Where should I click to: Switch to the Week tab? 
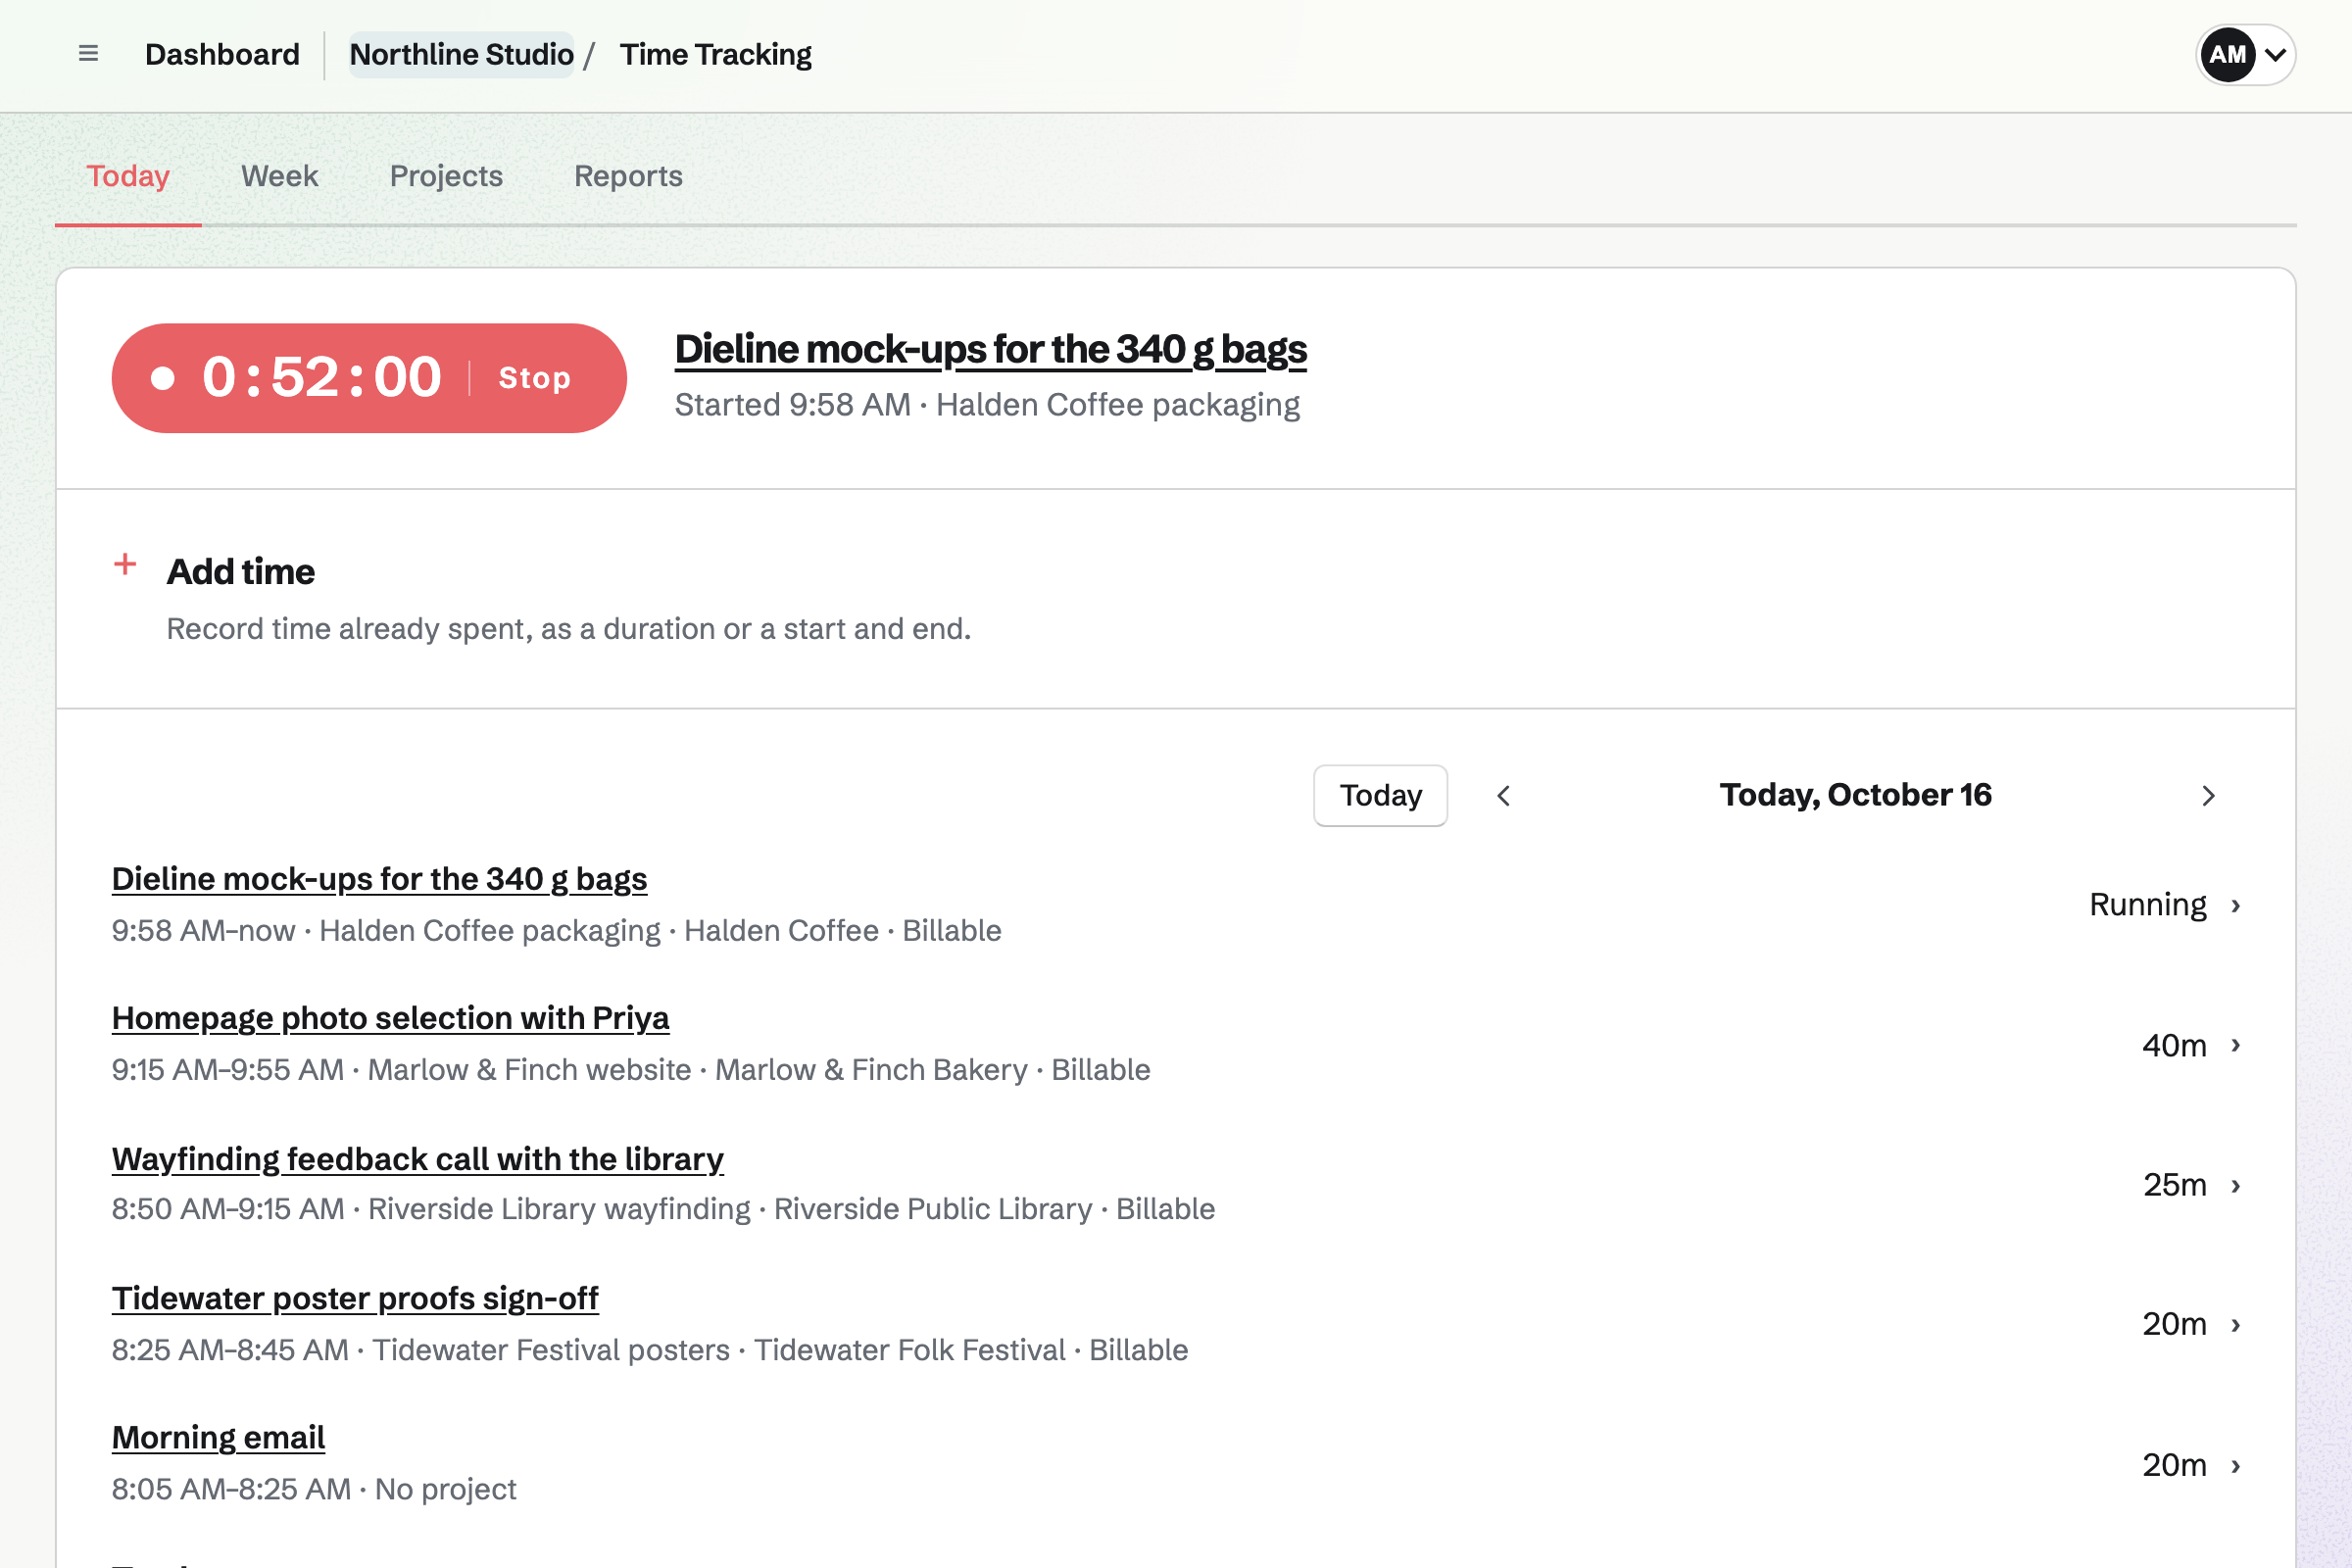pos(279,176)
